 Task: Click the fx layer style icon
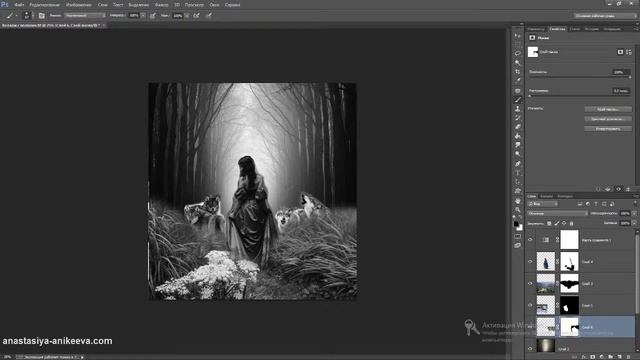click(584, 356)
